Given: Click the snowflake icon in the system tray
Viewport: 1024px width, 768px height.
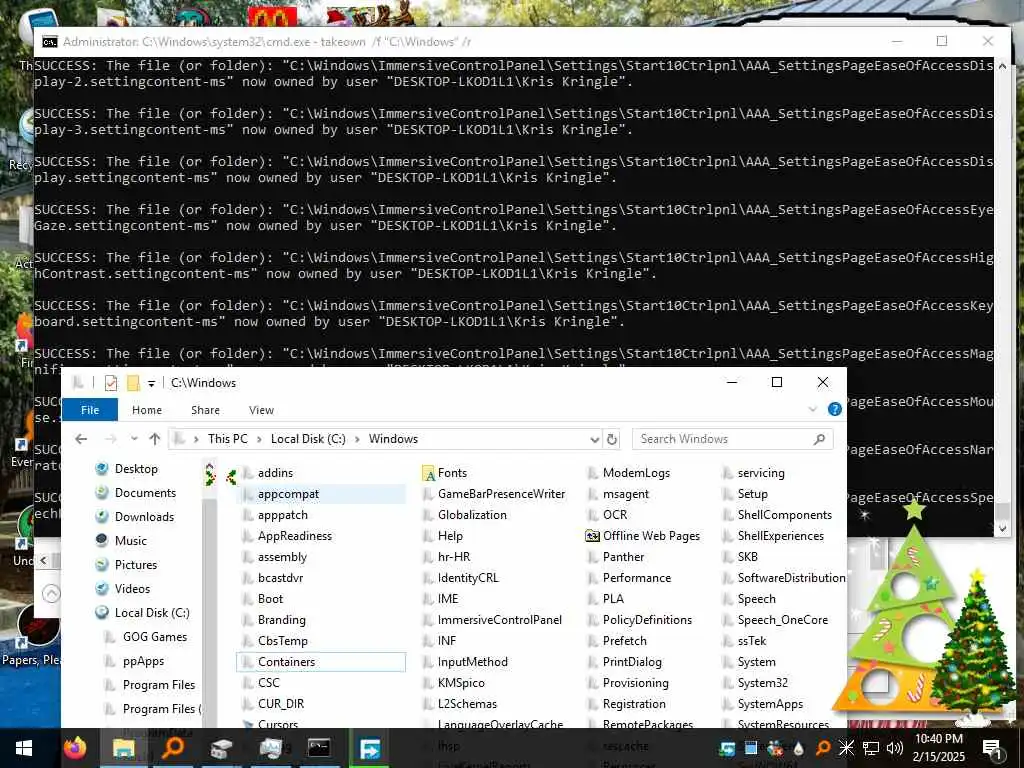Looking at the screenshot, I should click(x=846, y=748).
